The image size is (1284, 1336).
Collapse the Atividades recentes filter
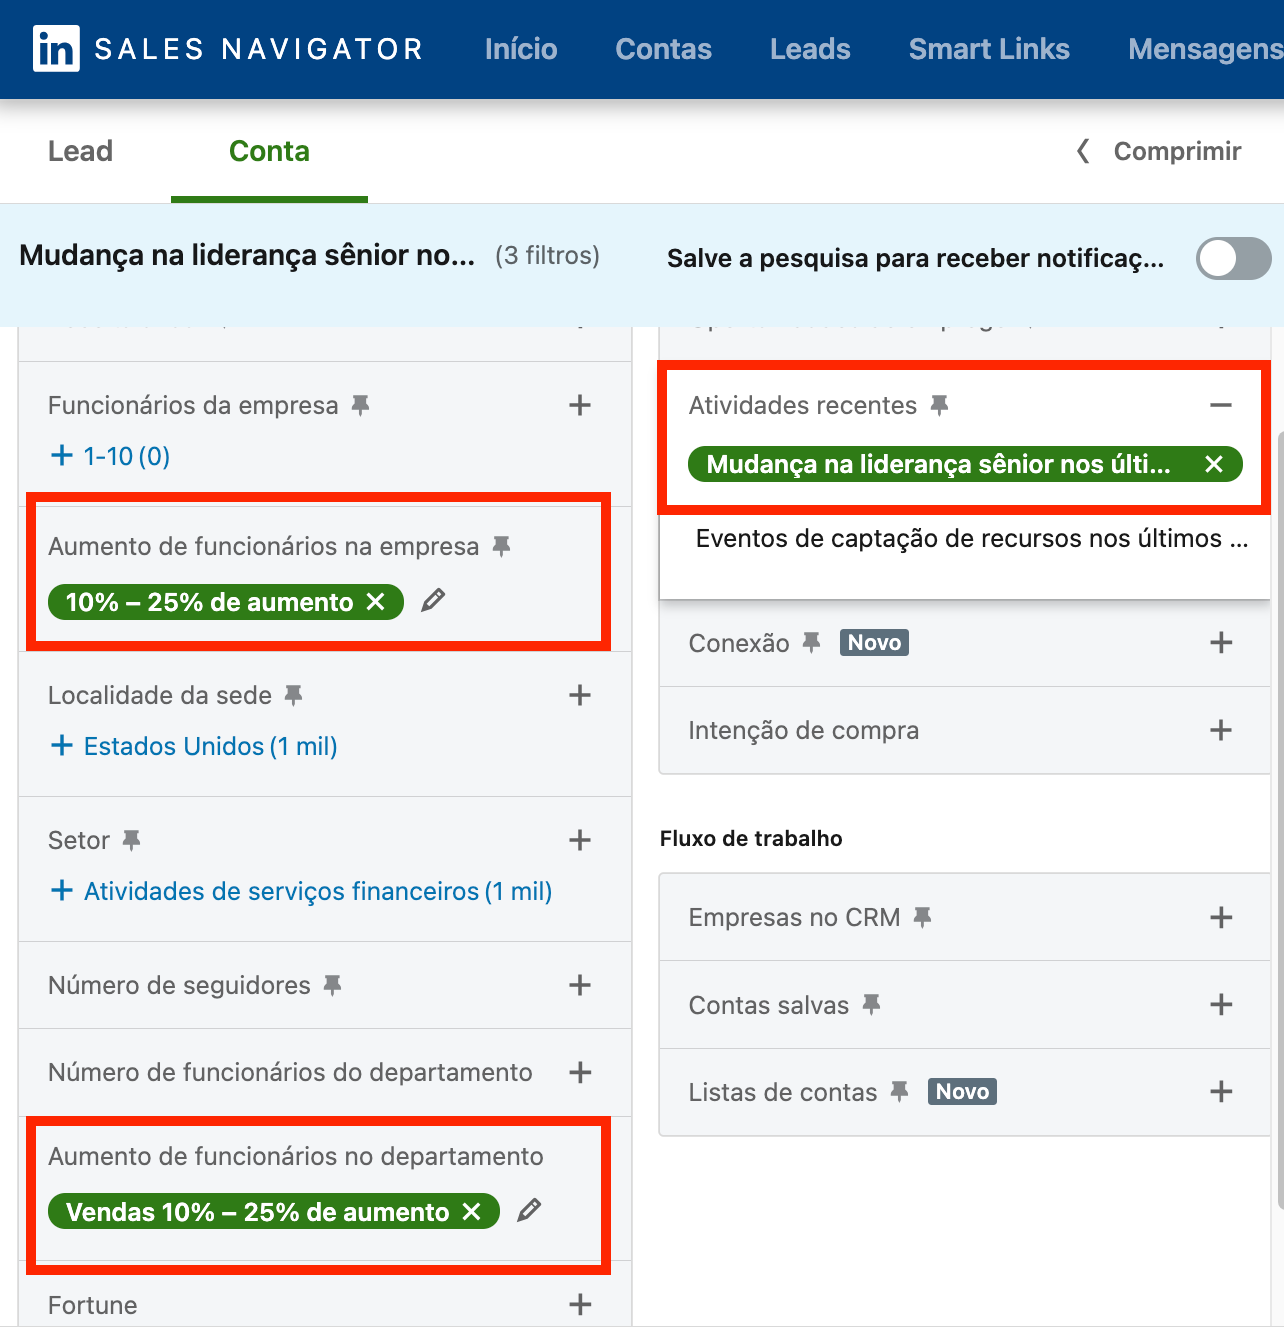coord(1220,405)
